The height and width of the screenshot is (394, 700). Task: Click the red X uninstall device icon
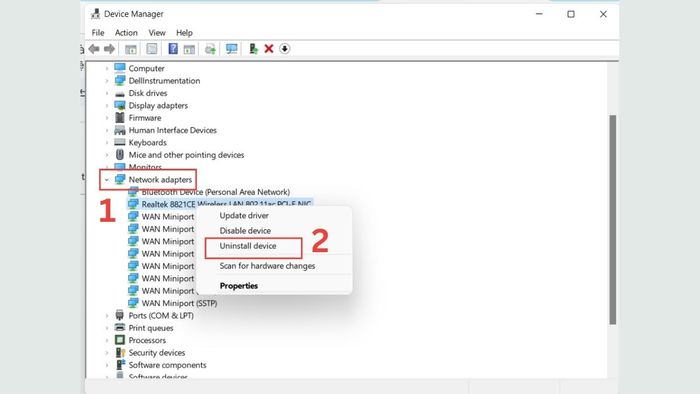coord(269,49)
